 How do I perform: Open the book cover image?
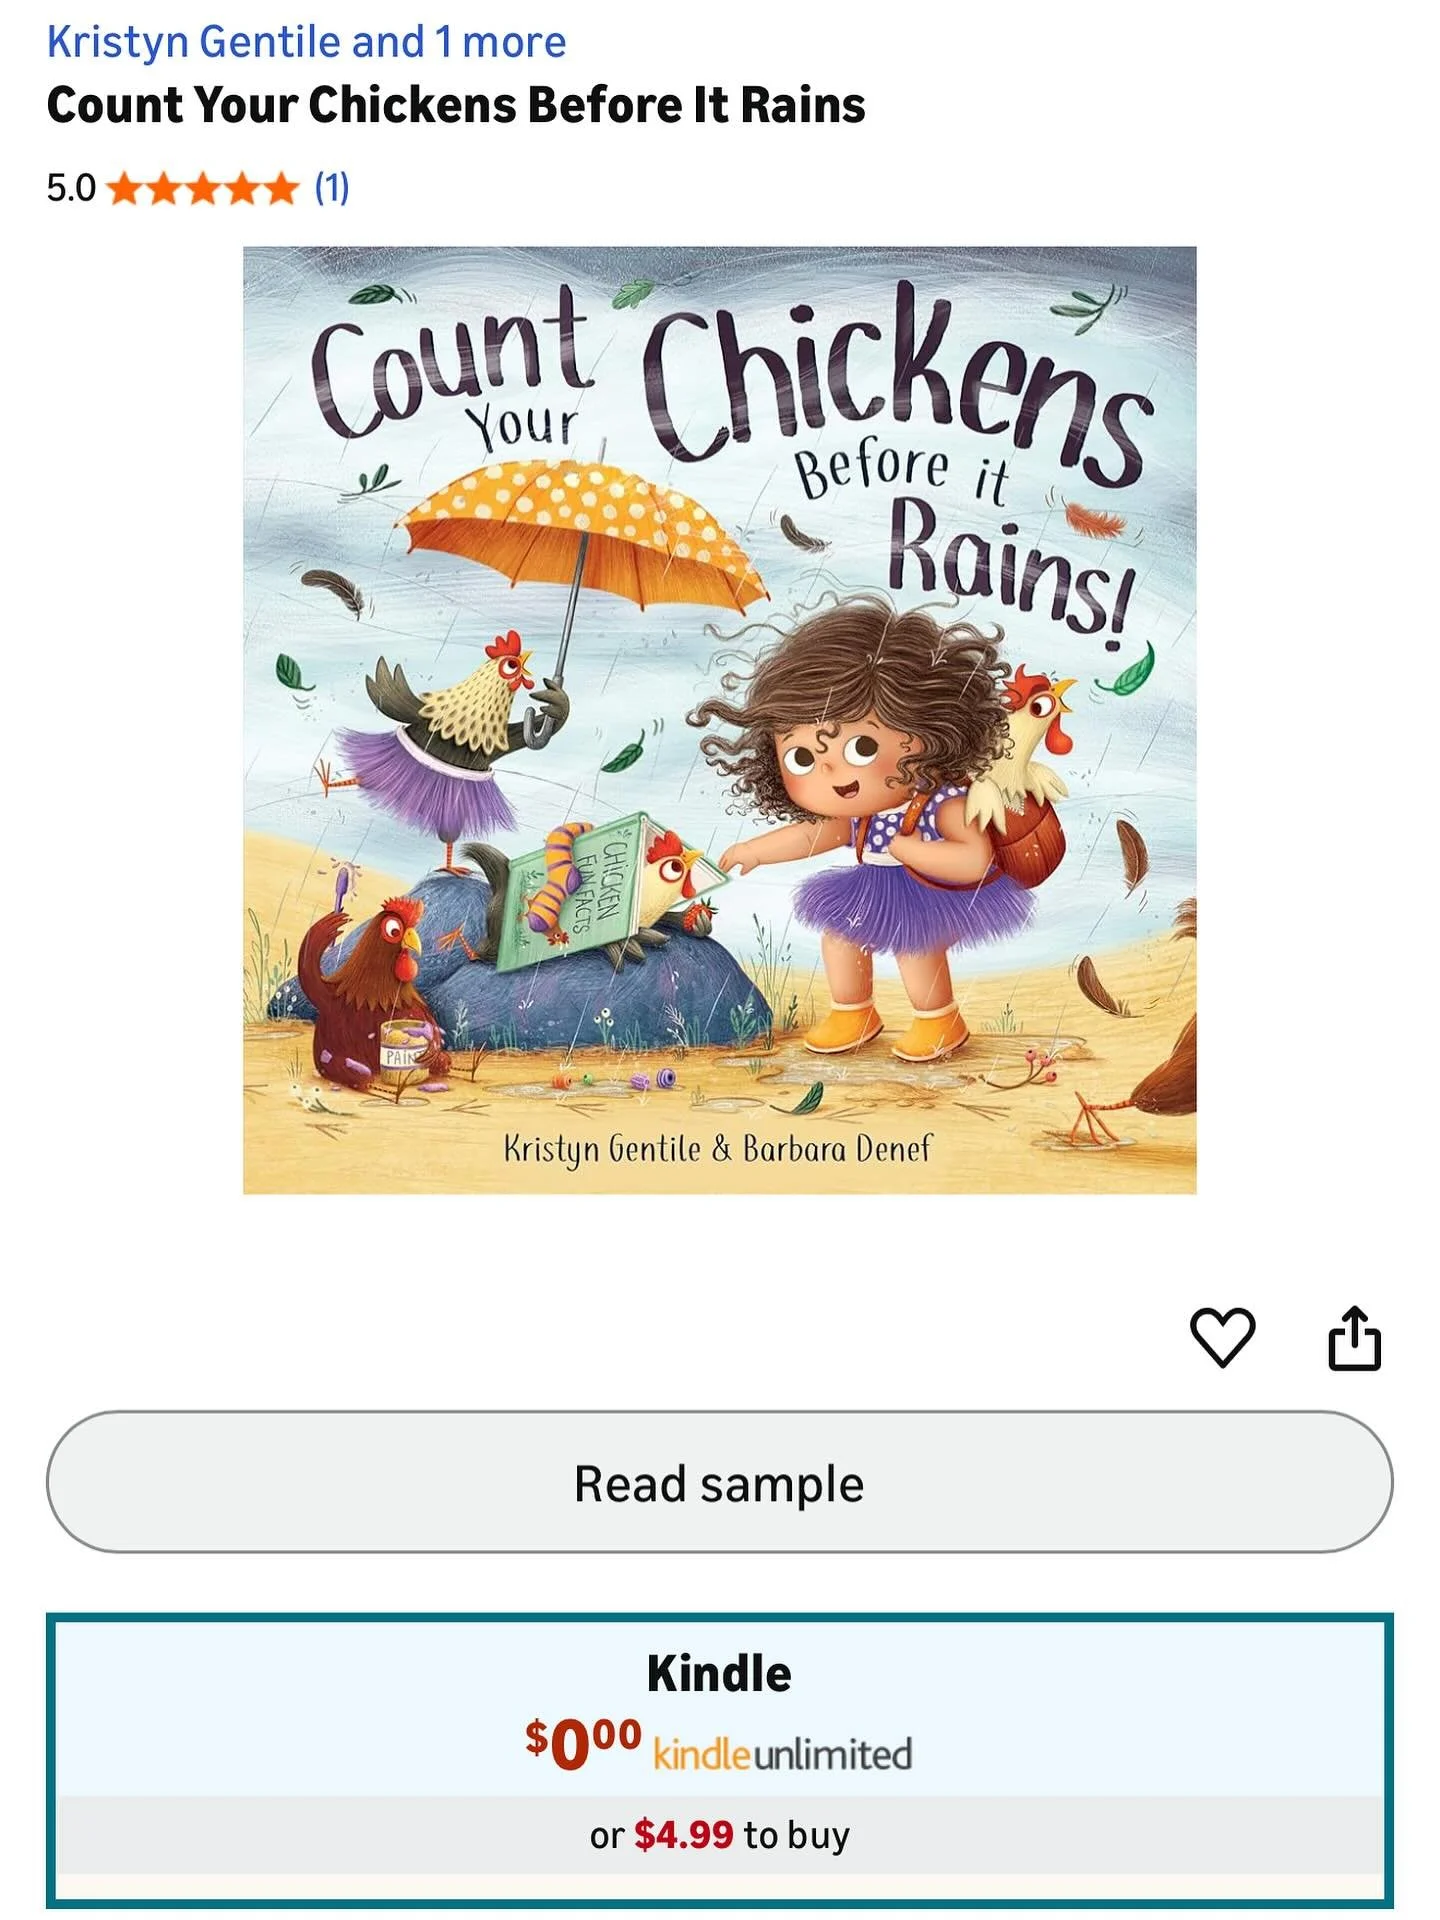coord(719,720)
